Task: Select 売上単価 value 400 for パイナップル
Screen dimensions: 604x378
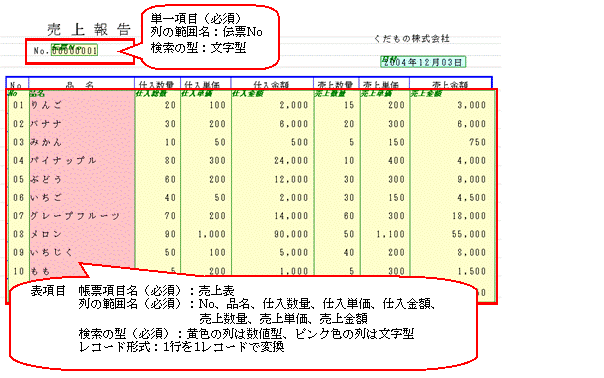Action: 396,161
